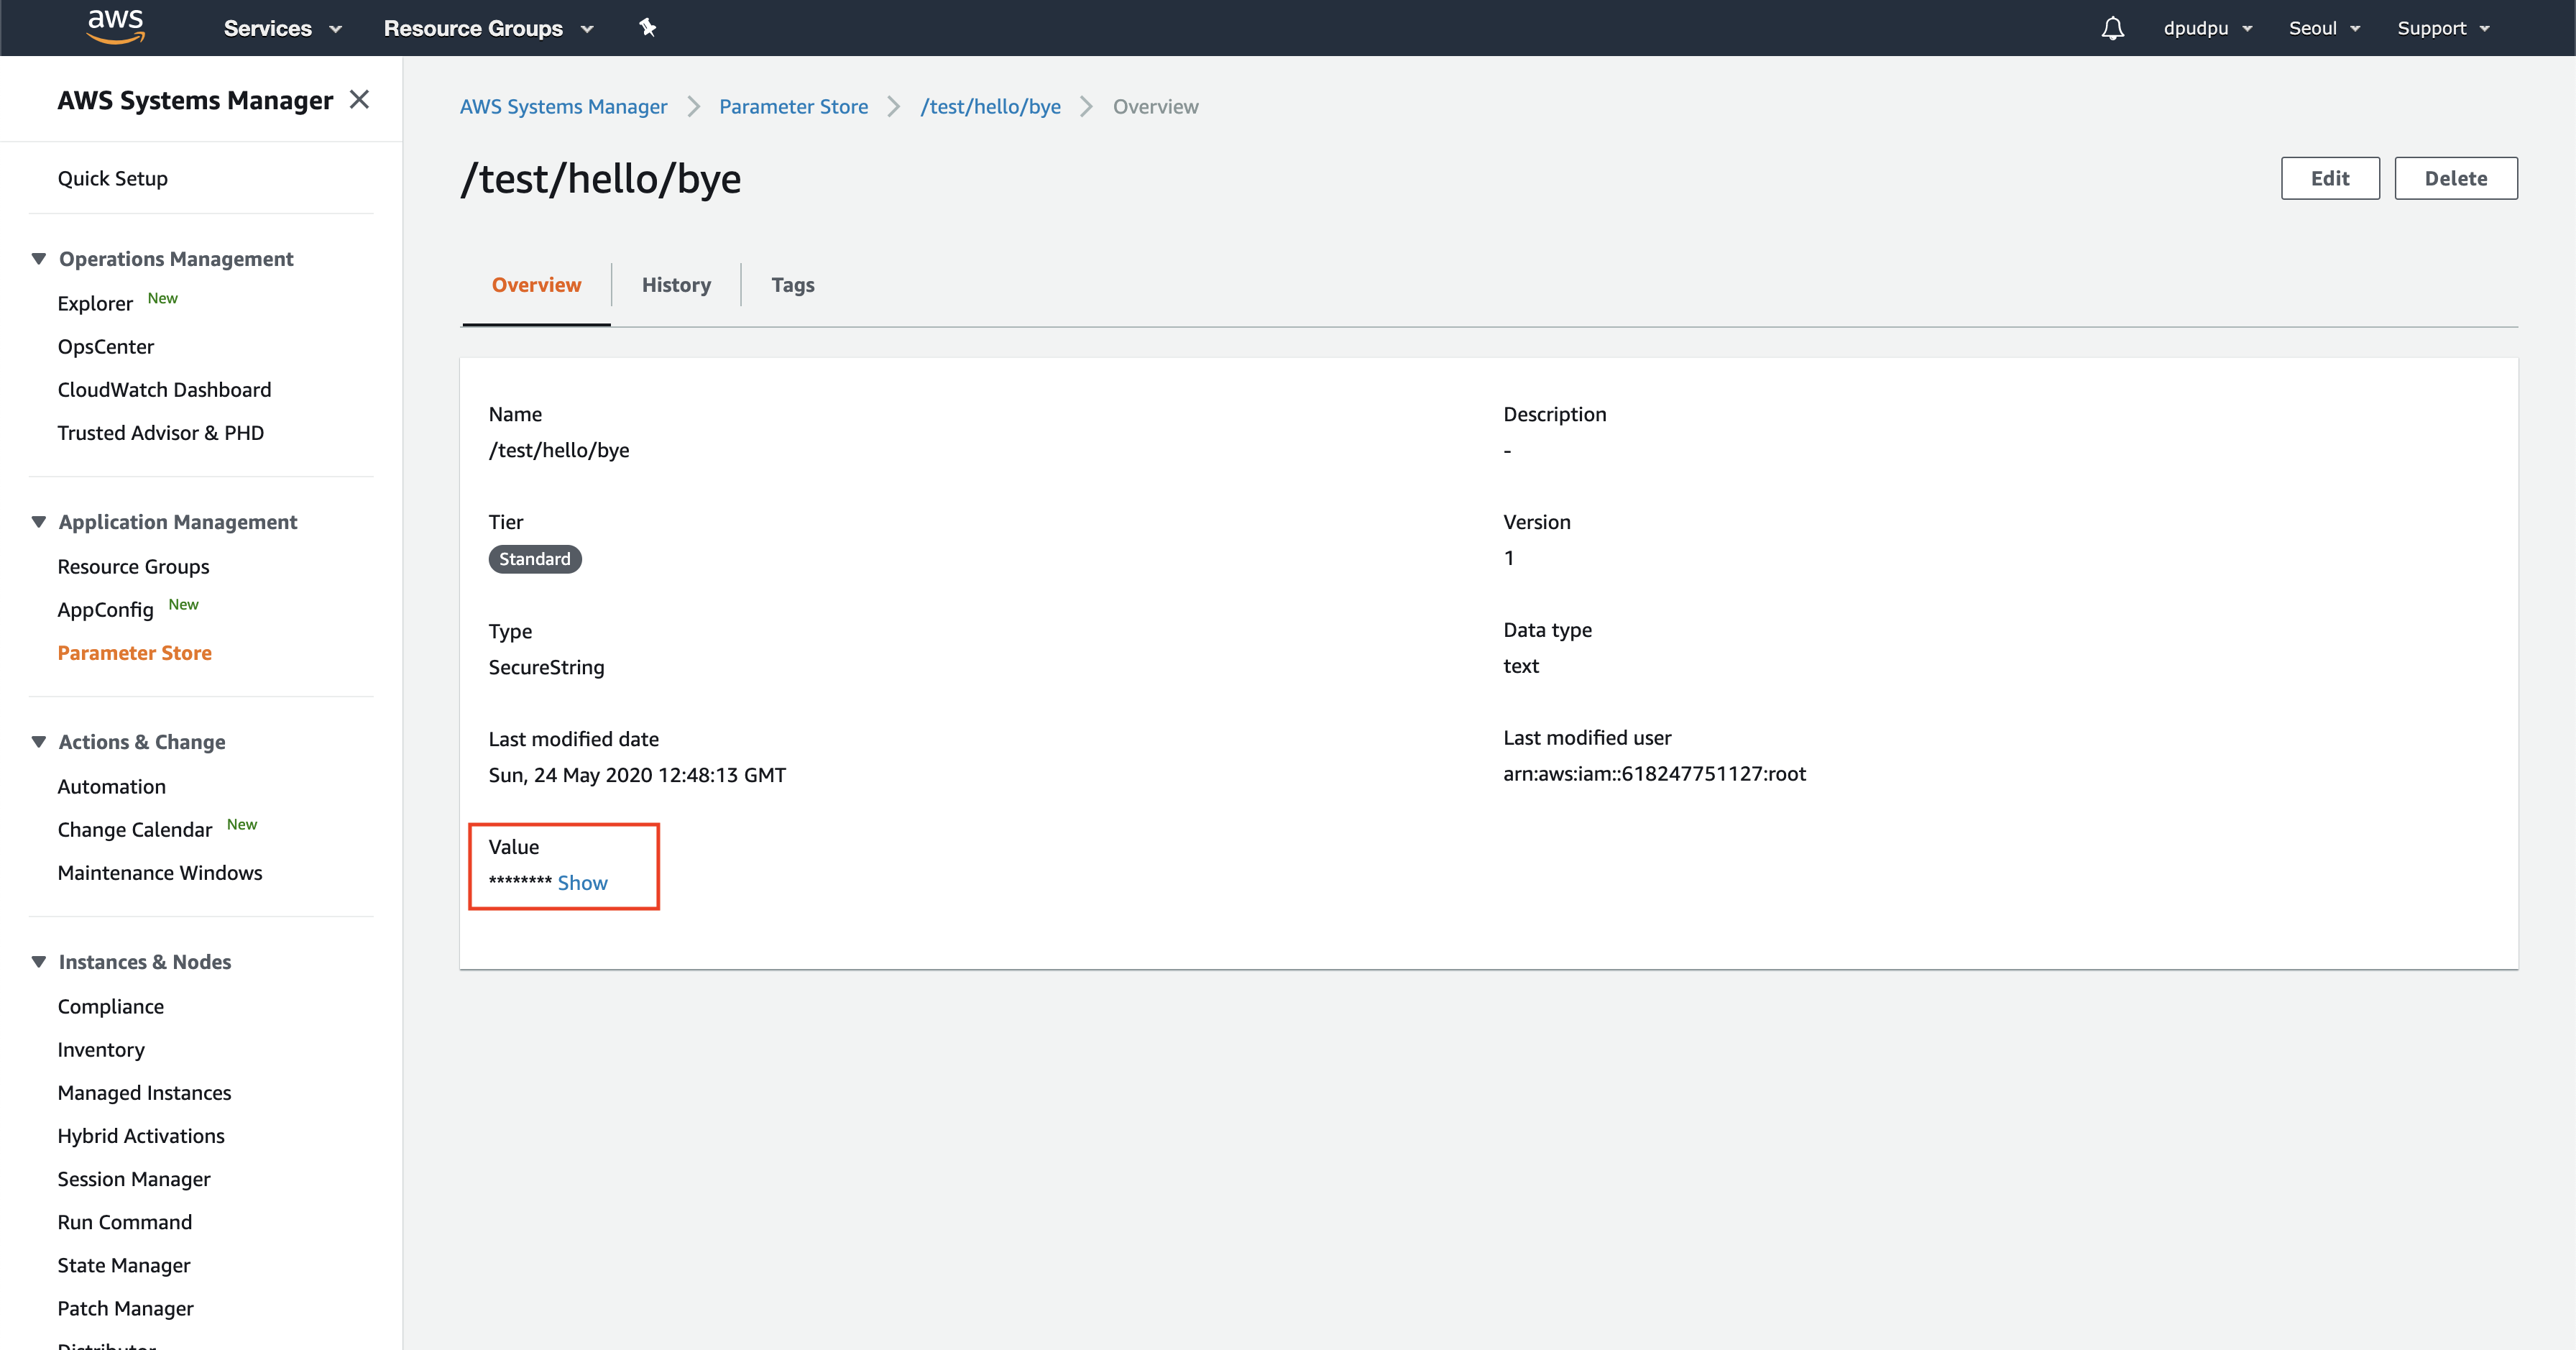Collapse the Instances & Nodes section
Screen dimensions: 2576x1350
tap(39, 962)
